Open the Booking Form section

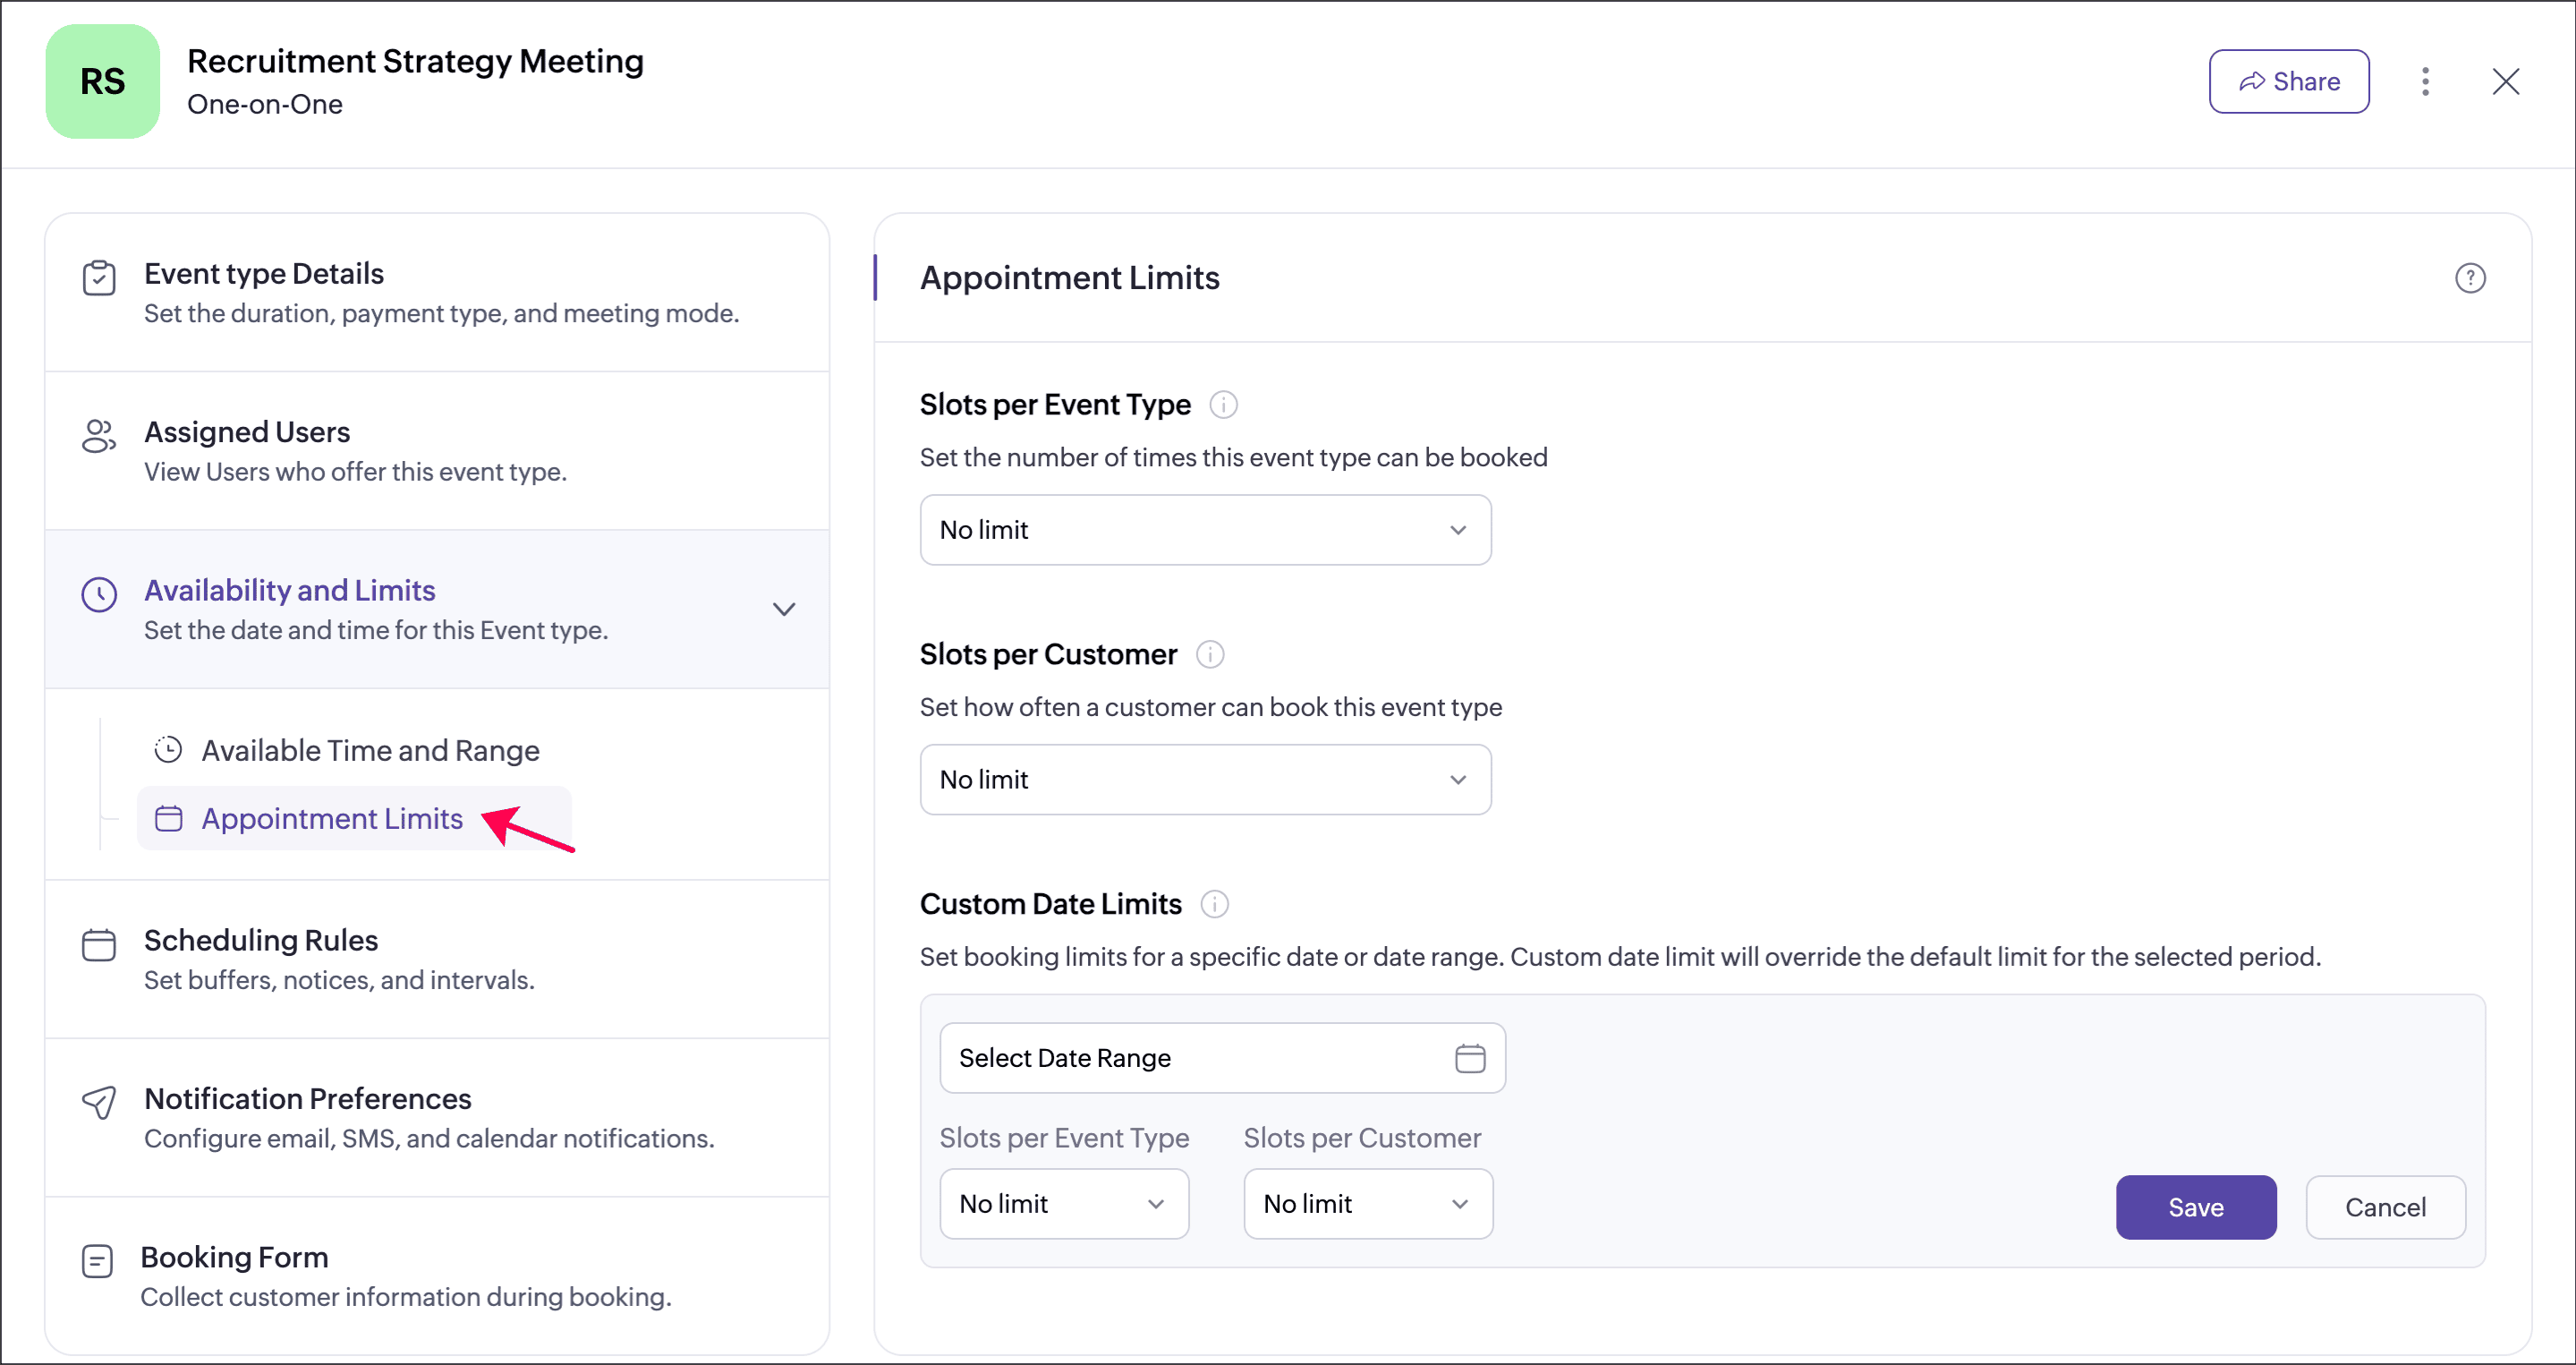[x=234, y=1258]
